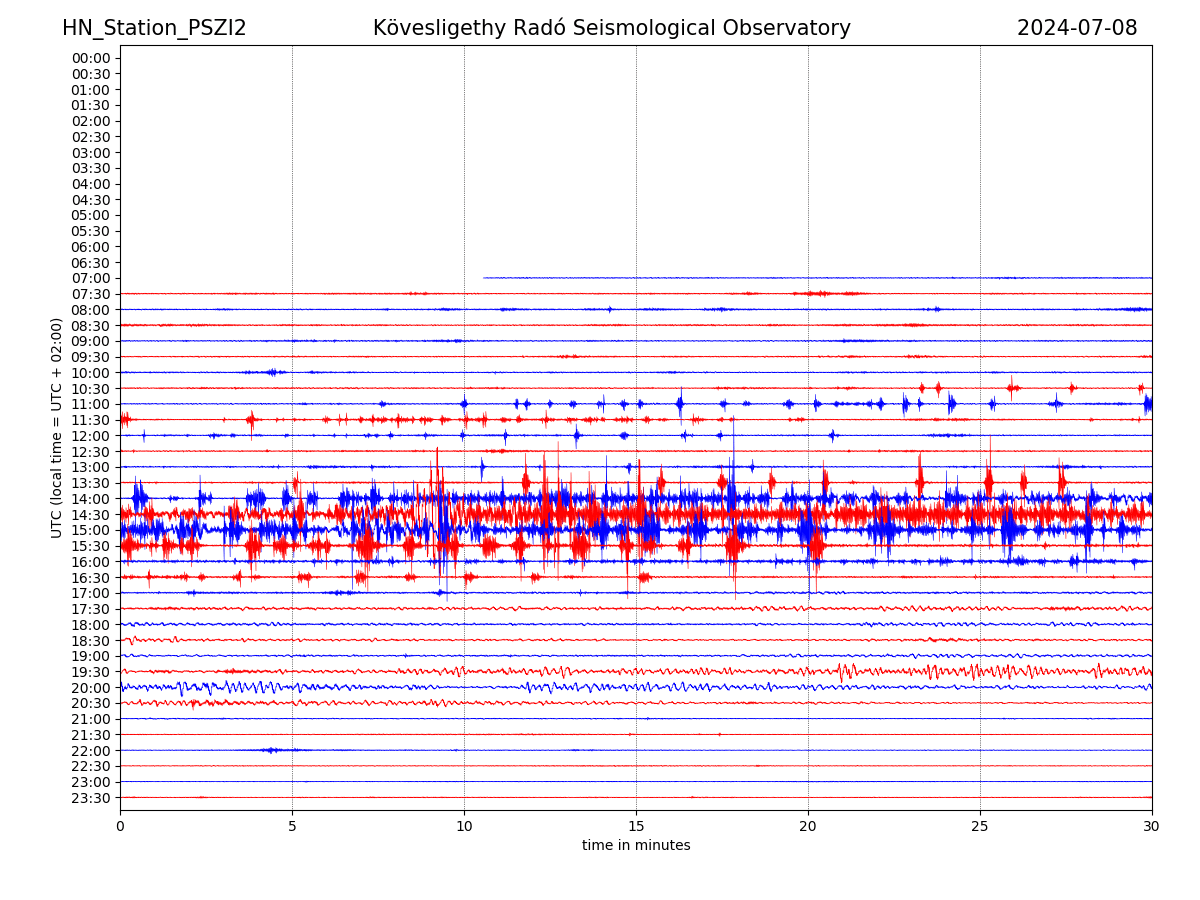Click where the 07:00 blue trace begins
Viewport: 1200px width, 900px height.
pyautogui.click(x=484, y=278)
